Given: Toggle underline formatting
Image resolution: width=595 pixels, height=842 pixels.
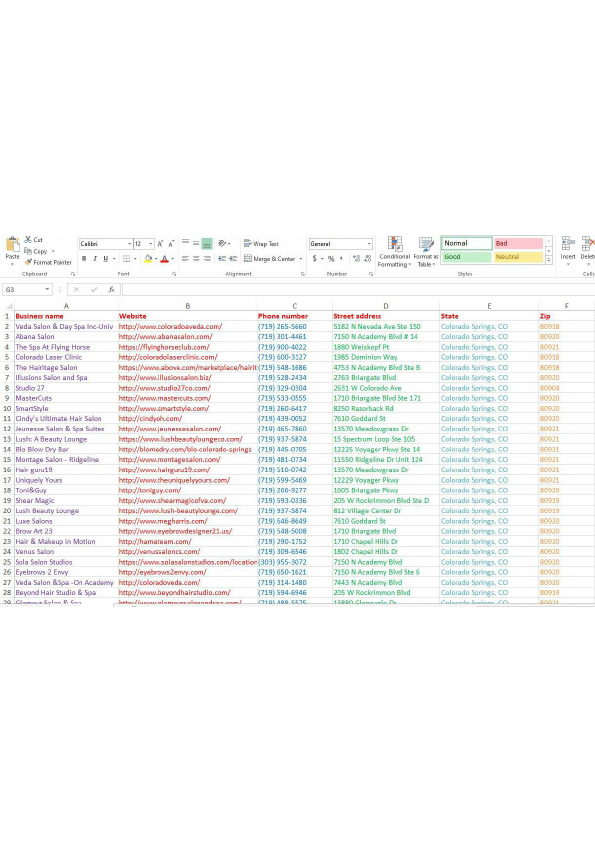Looking at the screenshot, I should pyautogui.click(x=105, y=259).
